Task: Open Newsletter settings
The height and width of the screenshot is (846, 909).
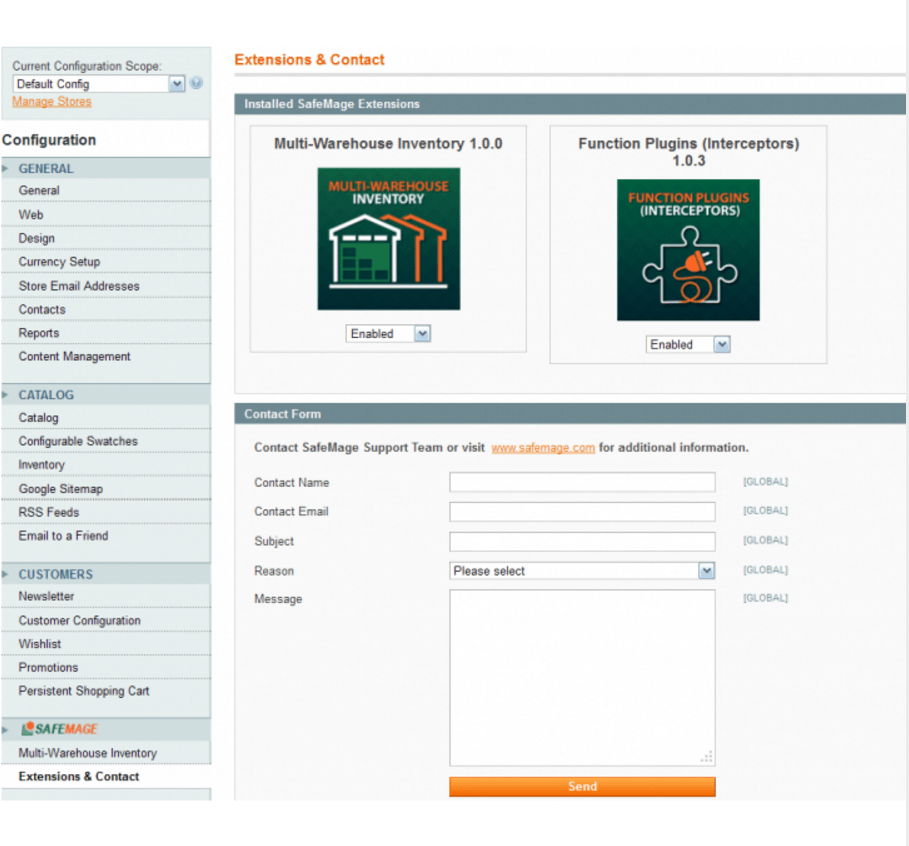Action: (106, 596)
